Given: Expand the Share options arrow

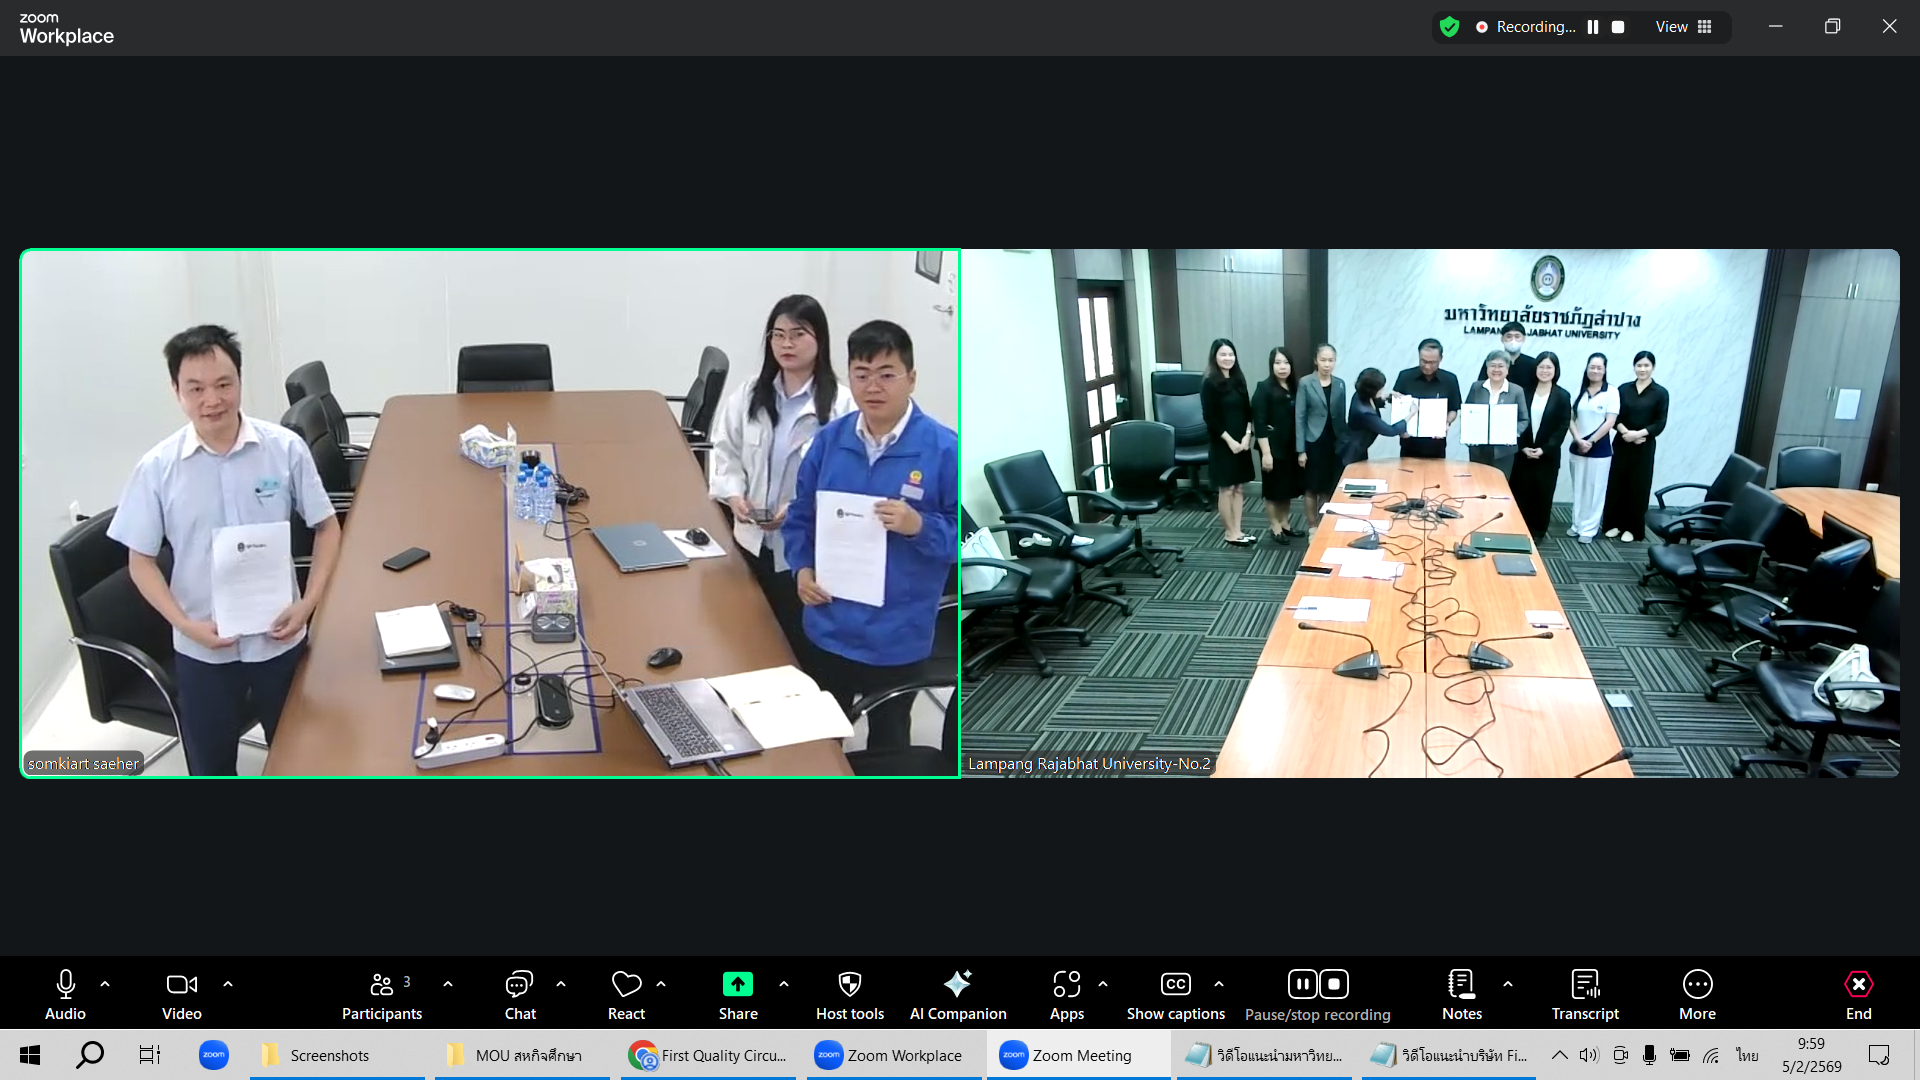Looking at the screenshot, I should [x=784, y=984].
